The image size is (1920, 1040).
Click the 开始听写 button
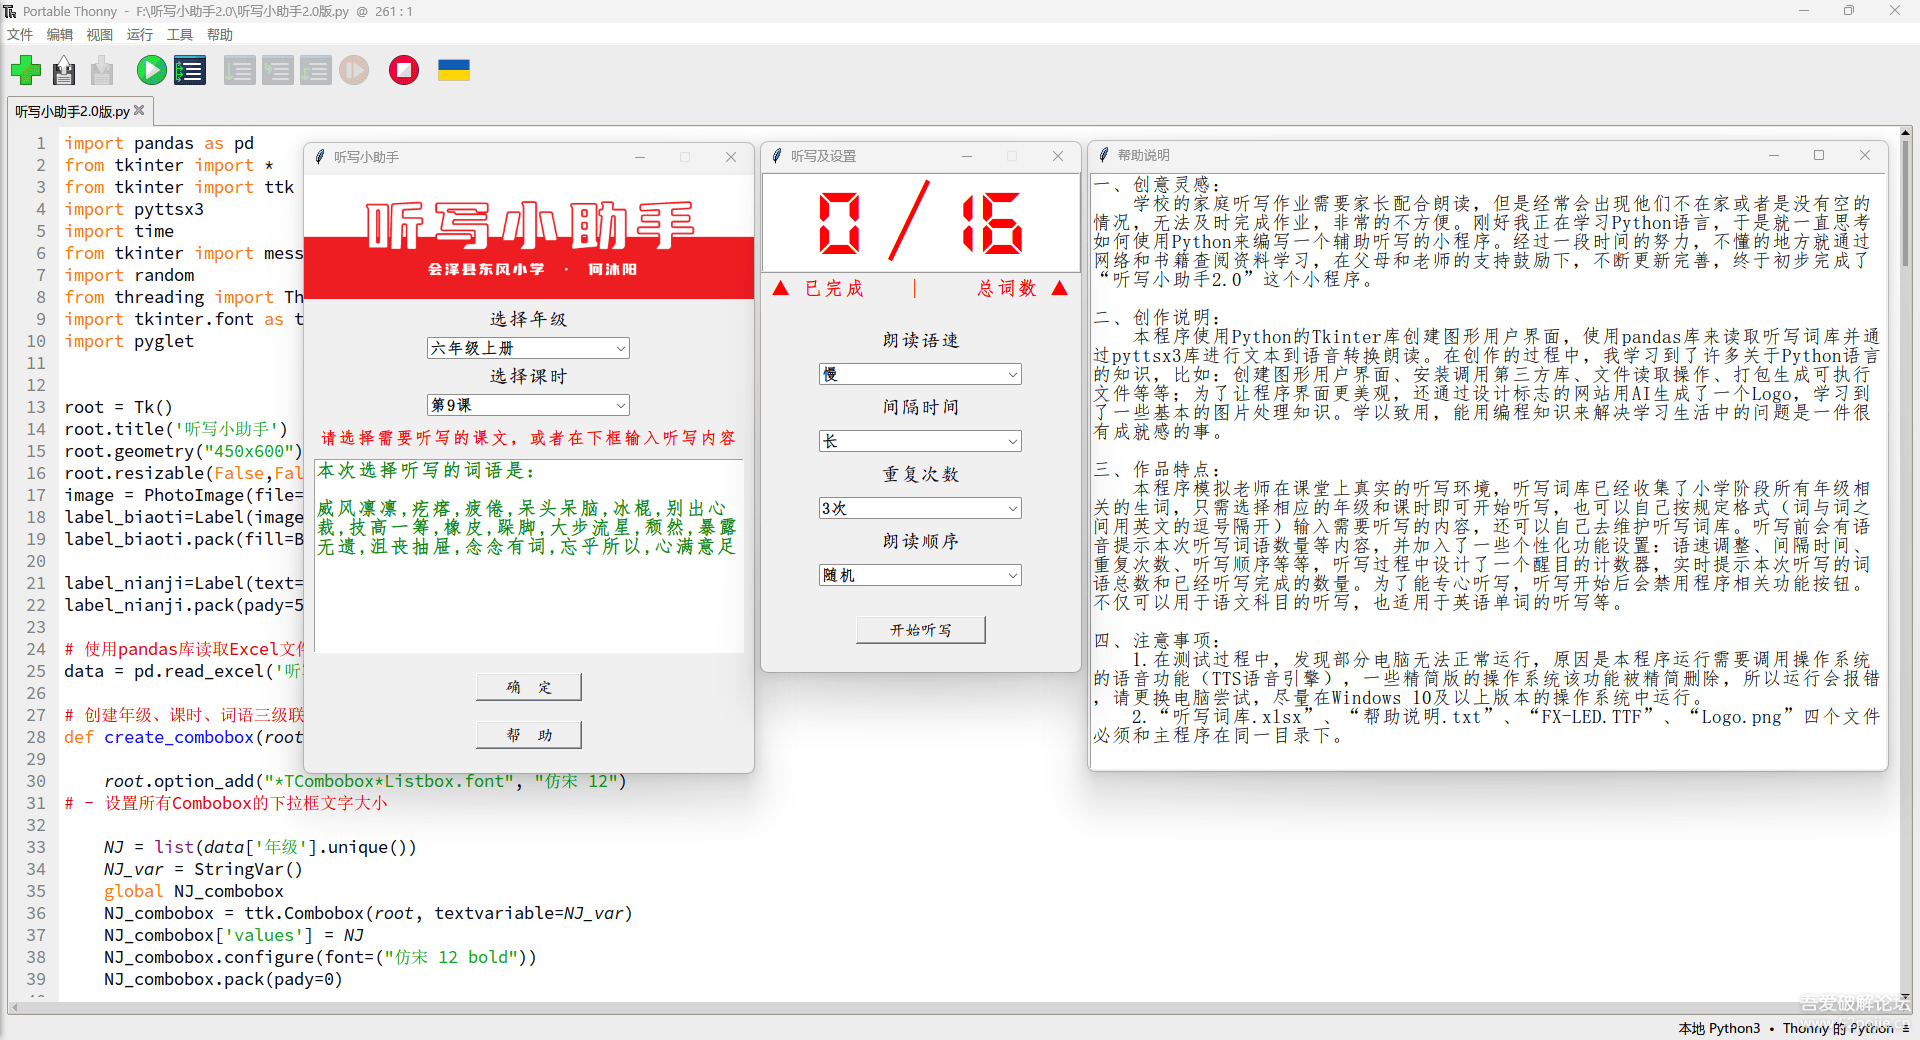click(x=921, y=630)
